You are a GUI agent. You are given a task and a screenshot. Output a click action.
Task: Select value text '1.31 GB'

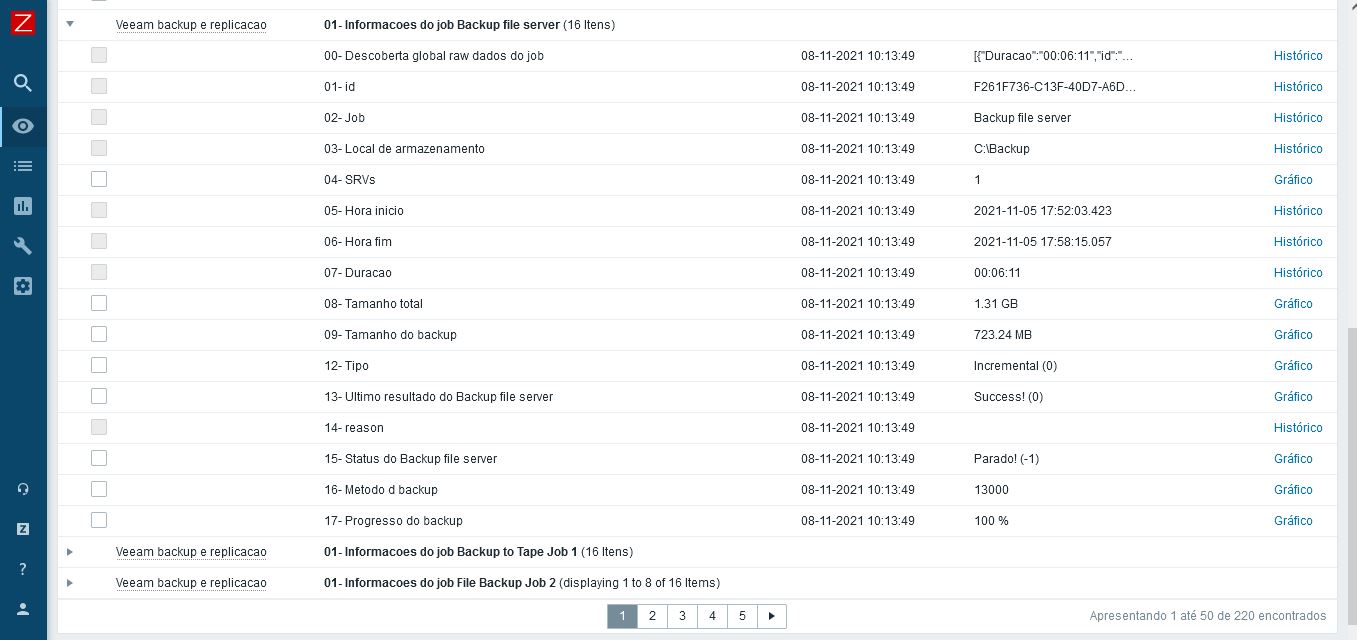pyautogui.click(x=996, y=304)
